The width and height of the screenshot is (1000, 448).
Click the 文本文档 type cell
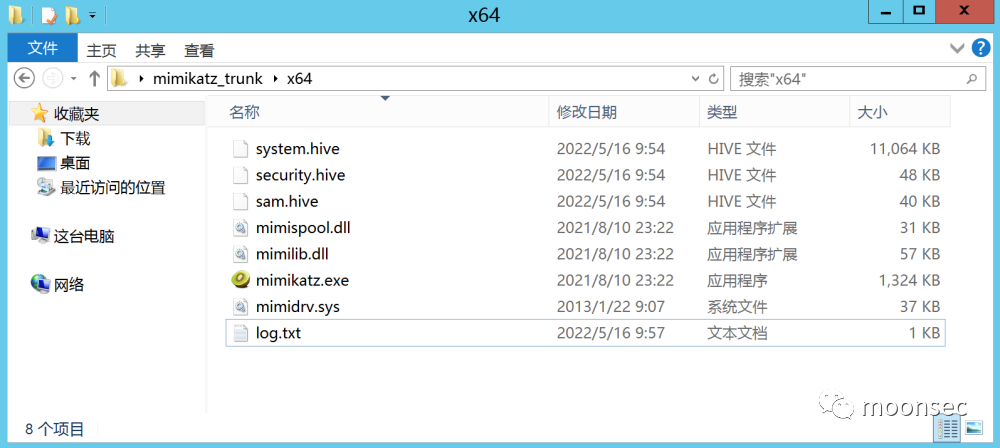click(737, 332)
